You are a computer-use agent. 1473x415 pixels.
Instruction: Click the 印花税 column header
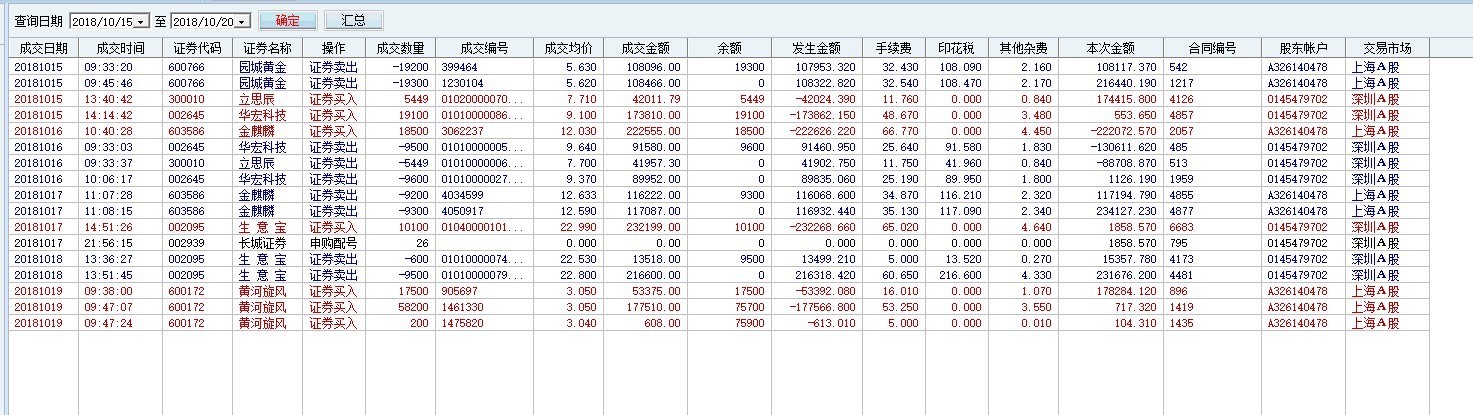click(955, 47)
